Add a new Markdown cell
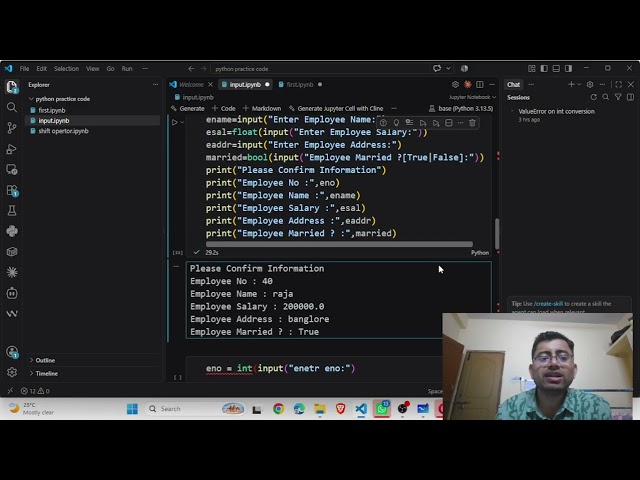Viewport: 640px width, 480px height. [262, 109]
